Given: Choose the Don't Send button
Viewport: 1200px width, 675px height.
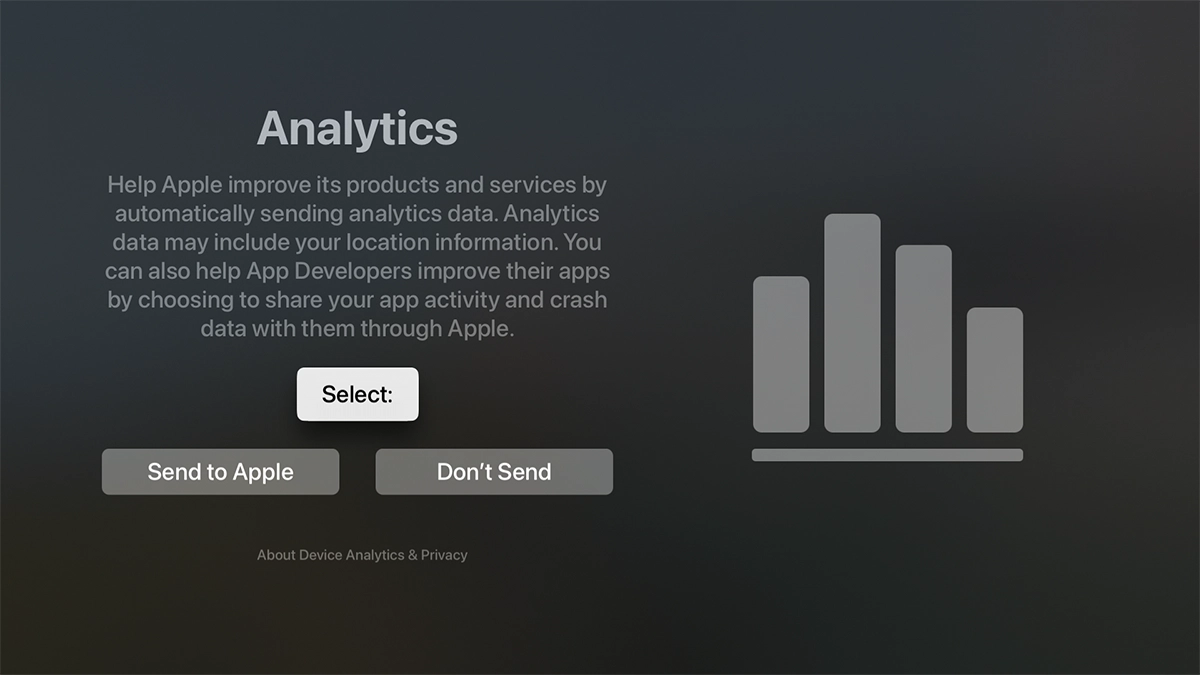Looking at the screenshot, I should pyautogui.click(x=494, y=472).
